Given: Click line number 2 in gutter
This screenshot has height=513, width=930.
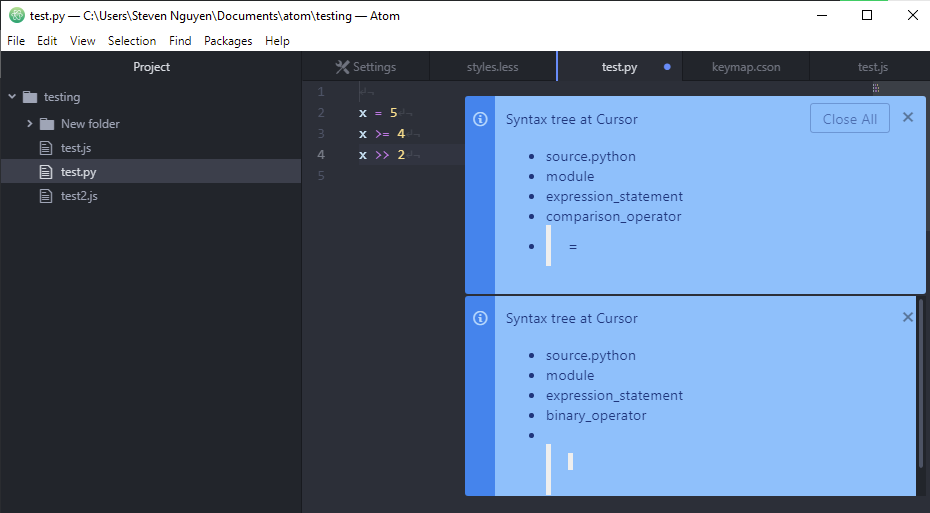Looking at the screenshot, I should coord(321,113).
